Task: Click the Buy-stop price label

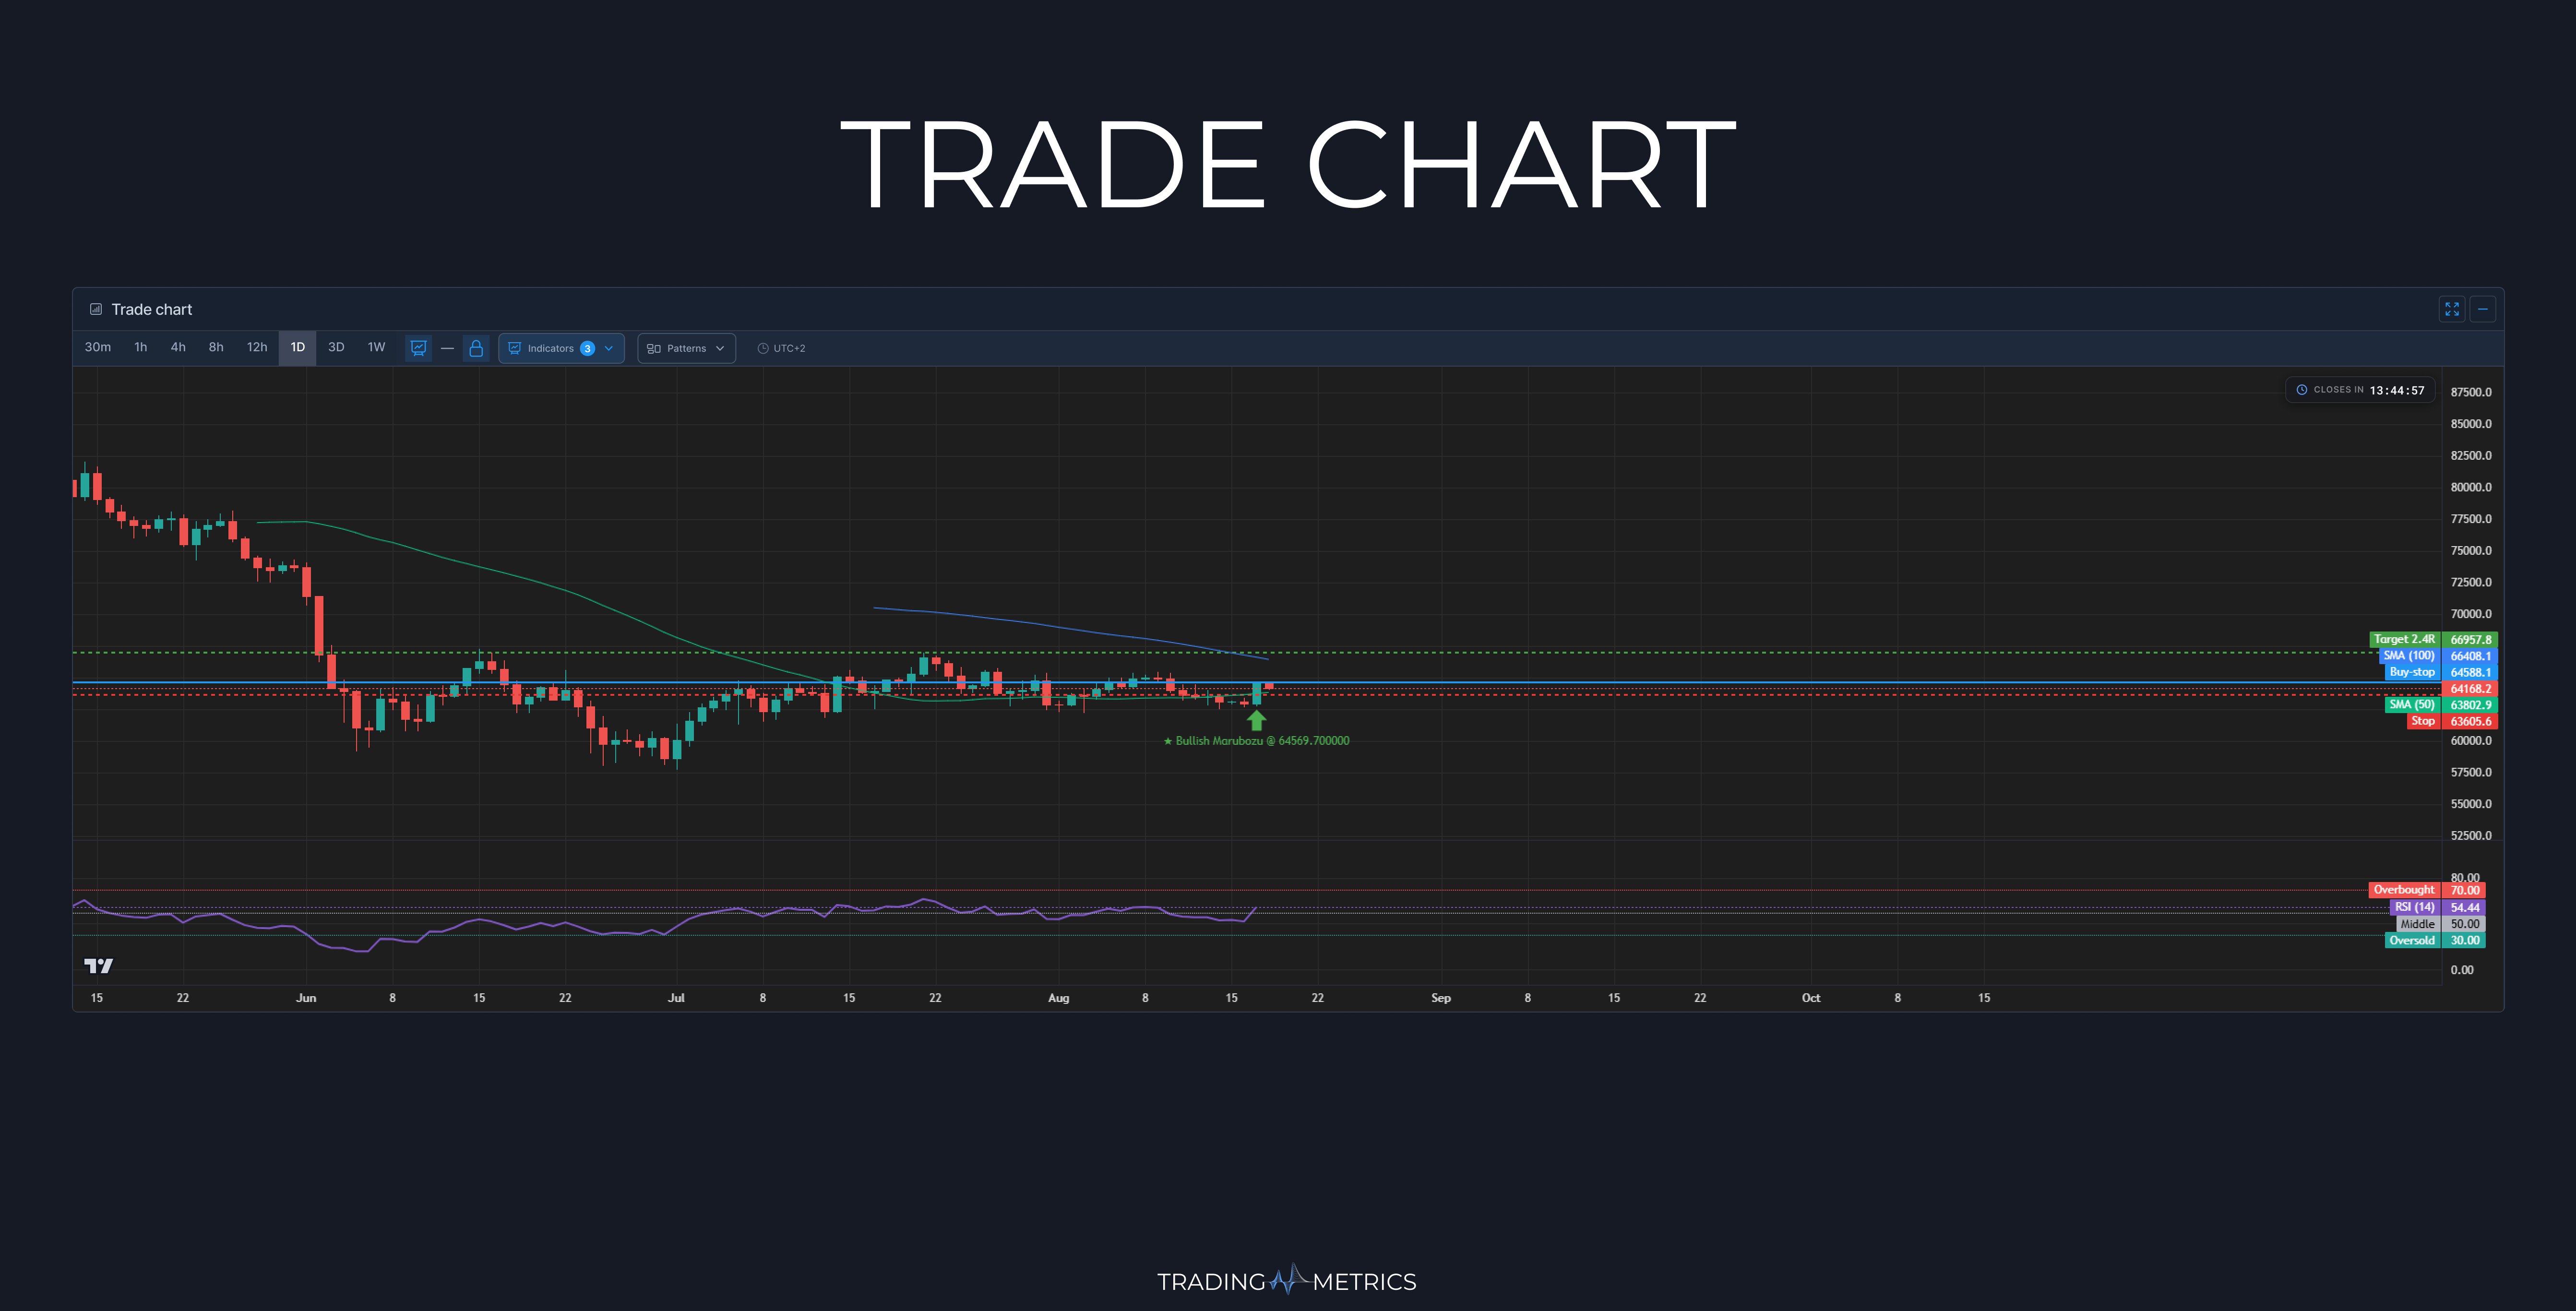Action: pos(2441,672)
